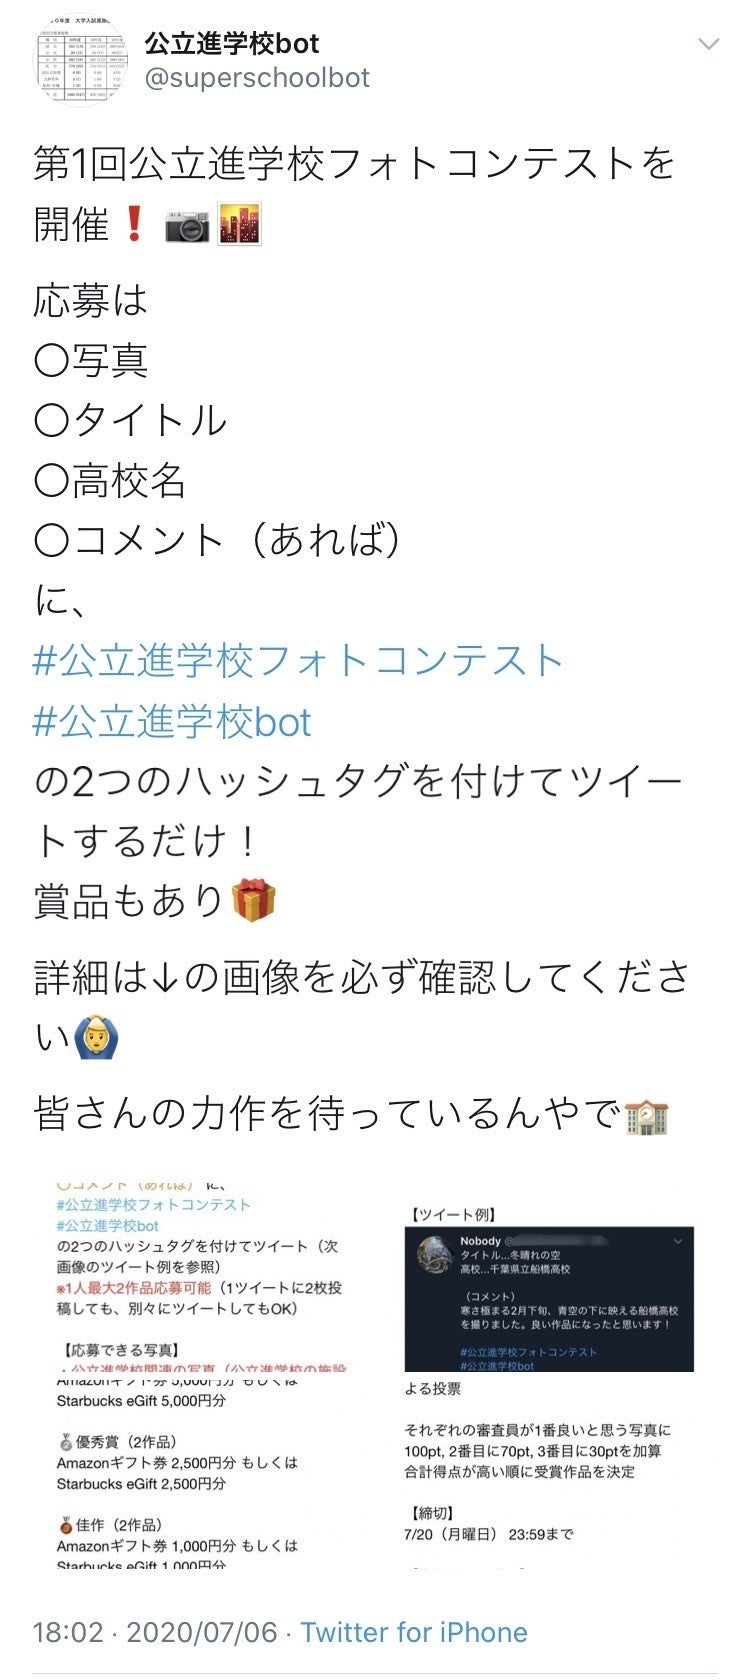Open the Twitter for iPhone source link
745x1680 pixels.
(414, 1633)
